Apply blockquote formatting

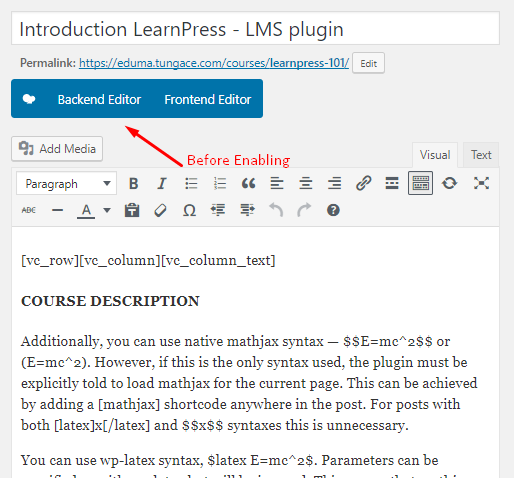pyautogui.click(x=248, y=183)
